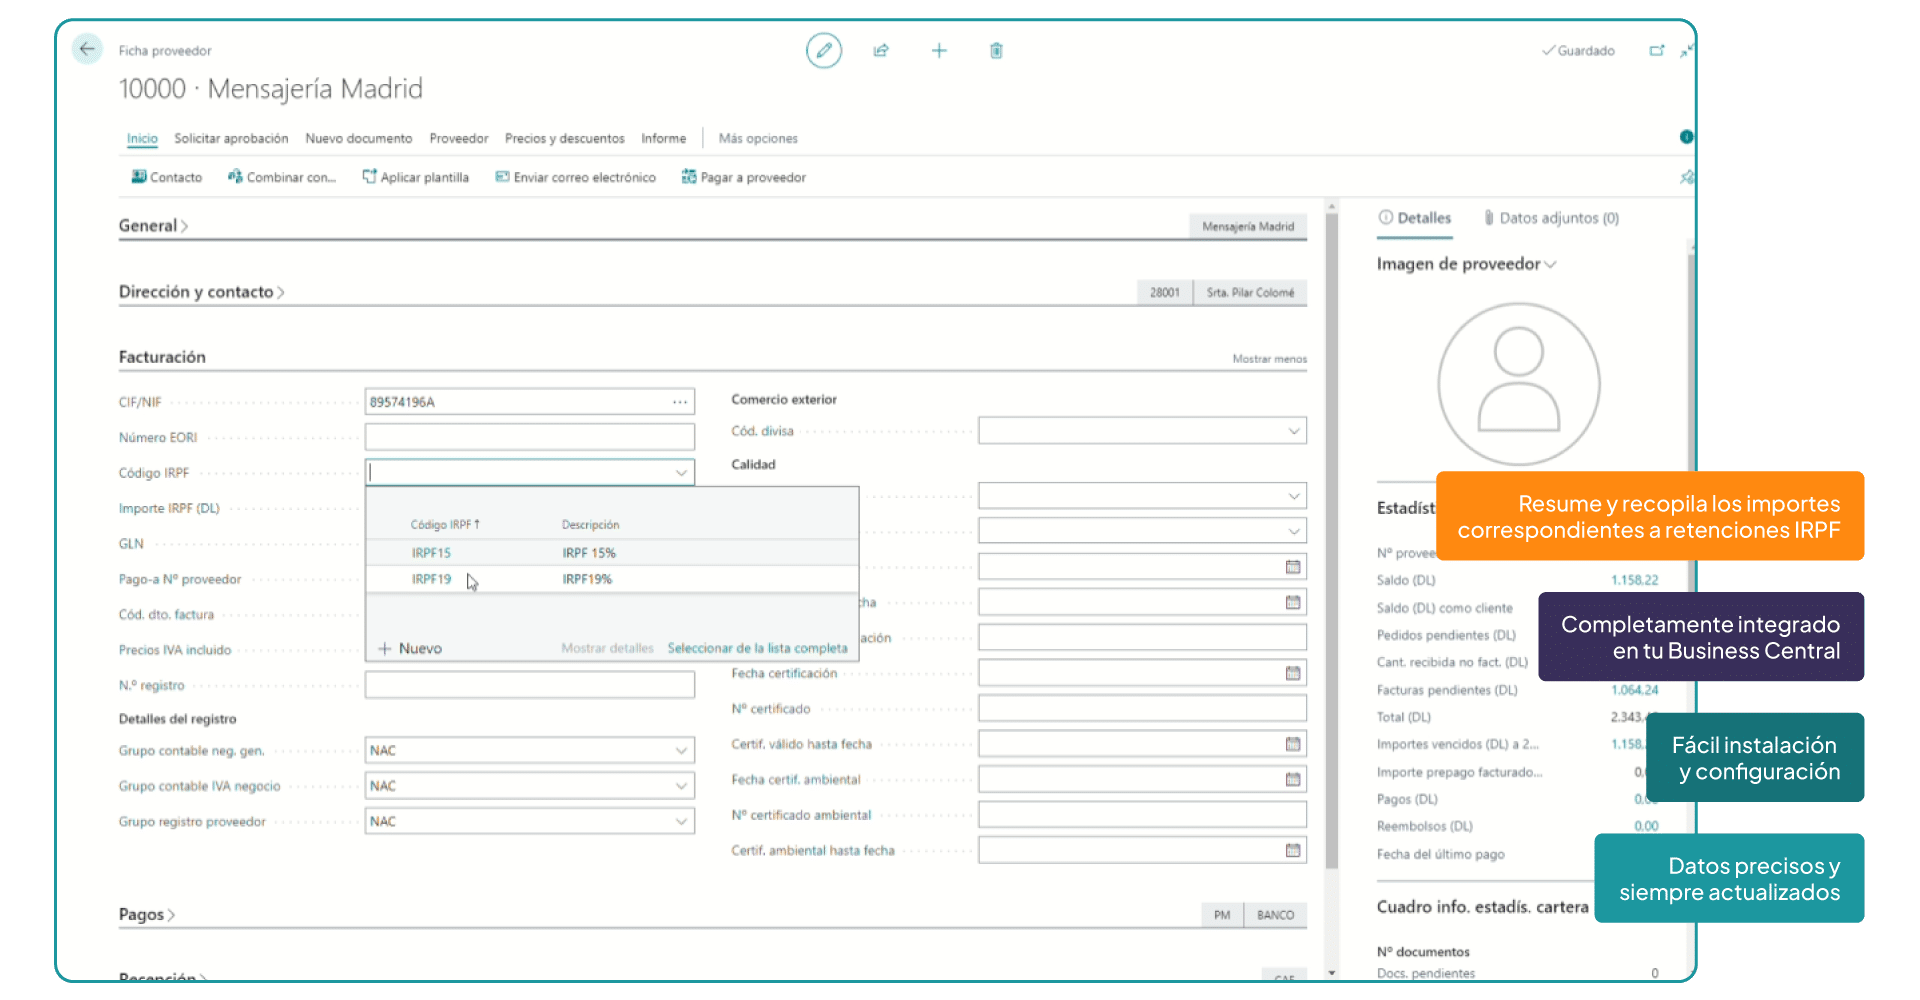
Task: Click Facturas pendientes value 1.064,24
Action: [x=1634, y=690]
